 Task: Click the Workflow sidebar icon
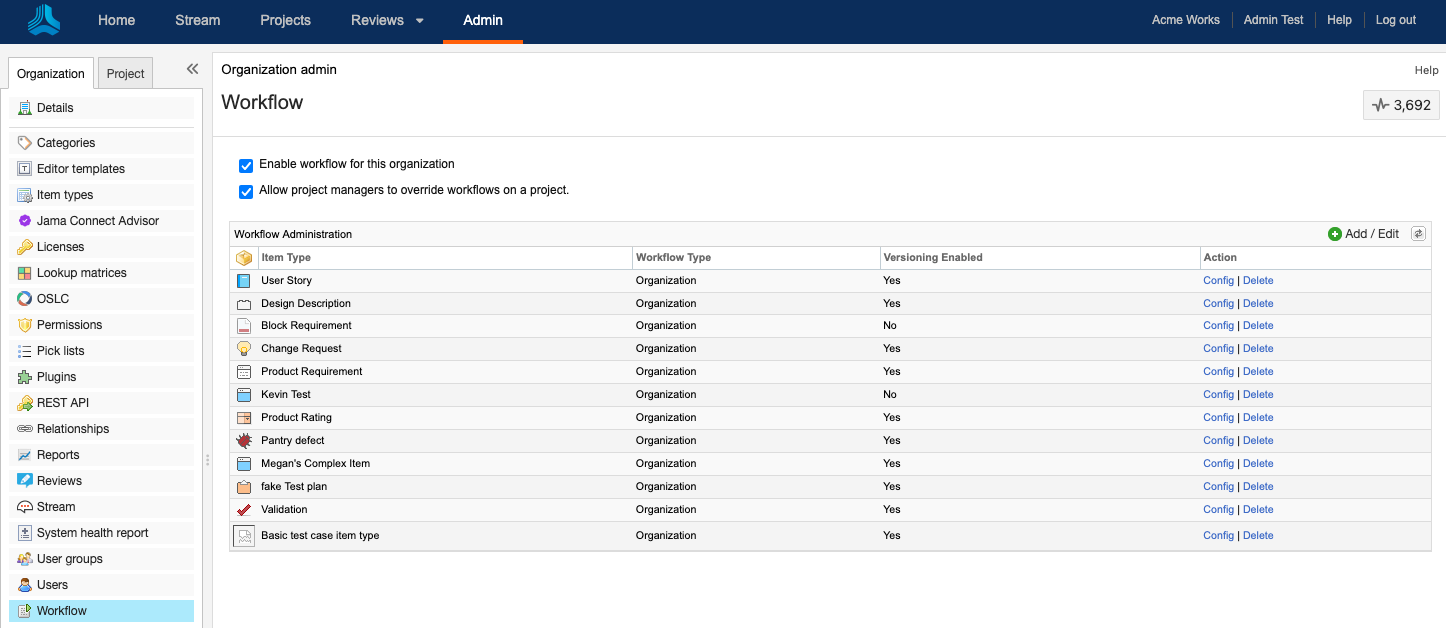click(x=25, y=611)
